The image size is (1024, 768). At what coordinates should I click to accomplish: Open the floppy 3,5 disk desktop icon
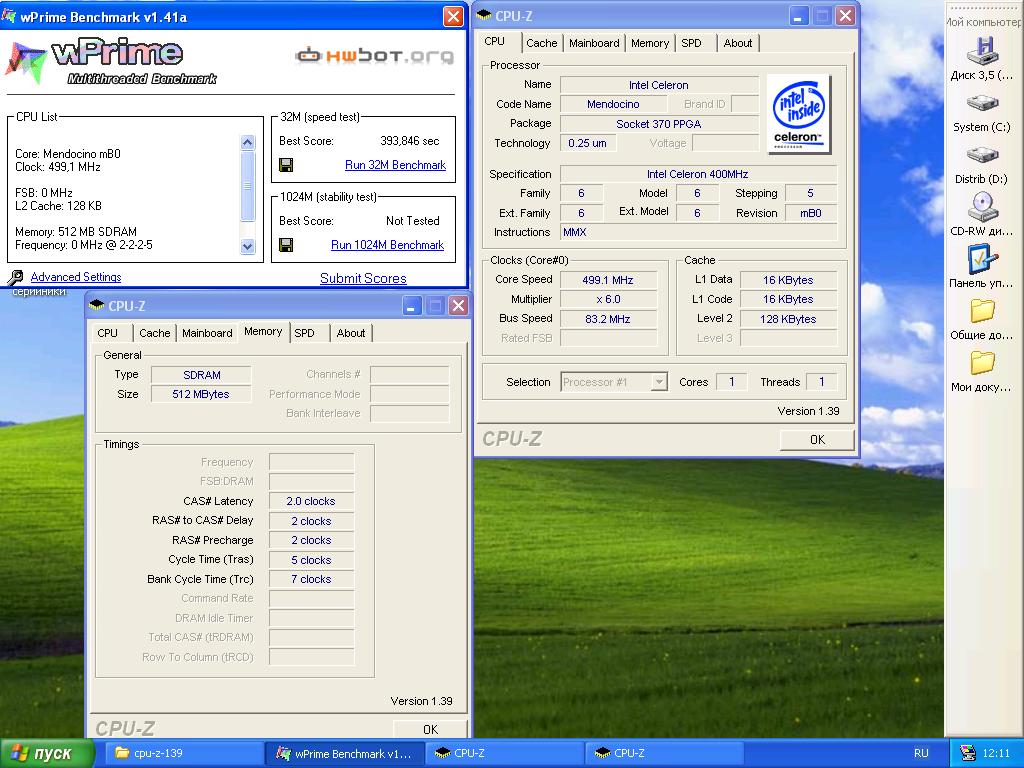pyautogui.click(x=981, y=52)
